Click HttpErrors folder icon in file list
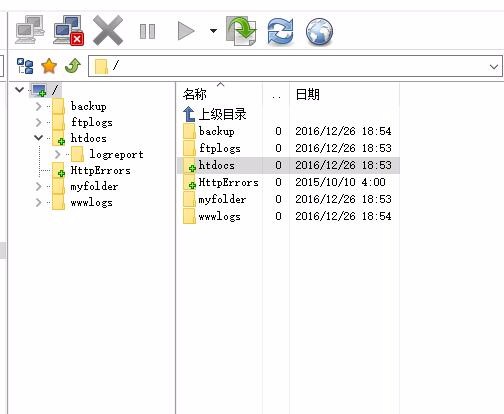The image size is (504, 414). click(x=189, y=182)
